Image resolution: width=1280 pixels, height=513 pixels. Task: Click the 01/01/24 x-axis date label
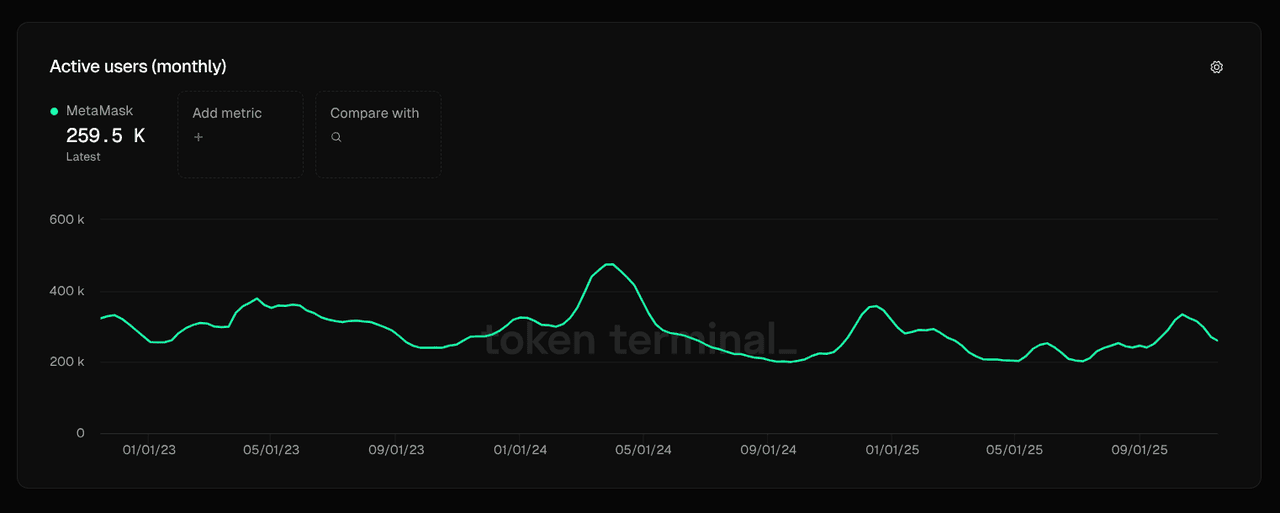520,450
